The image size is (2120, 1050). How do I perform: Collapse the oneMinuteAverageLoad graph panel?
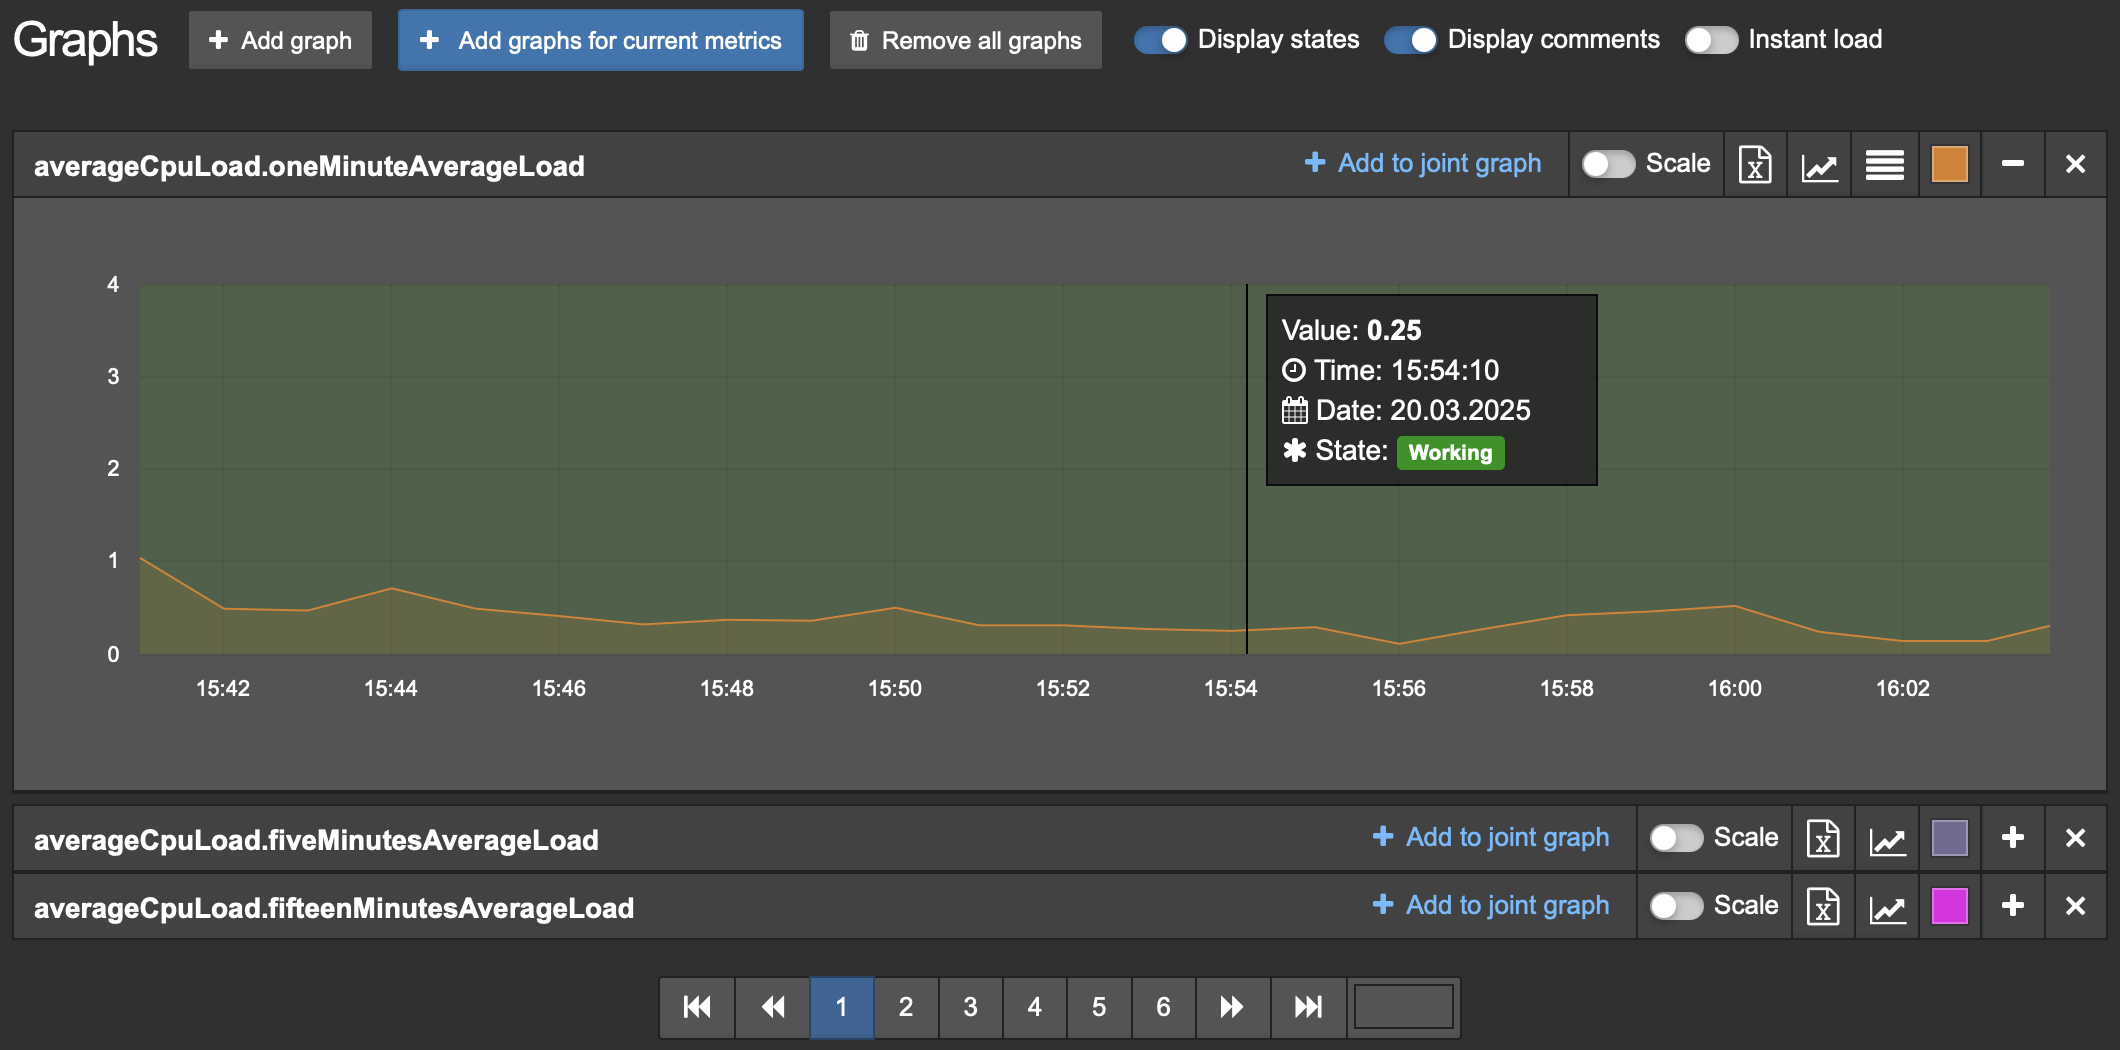click(2013, 164)
